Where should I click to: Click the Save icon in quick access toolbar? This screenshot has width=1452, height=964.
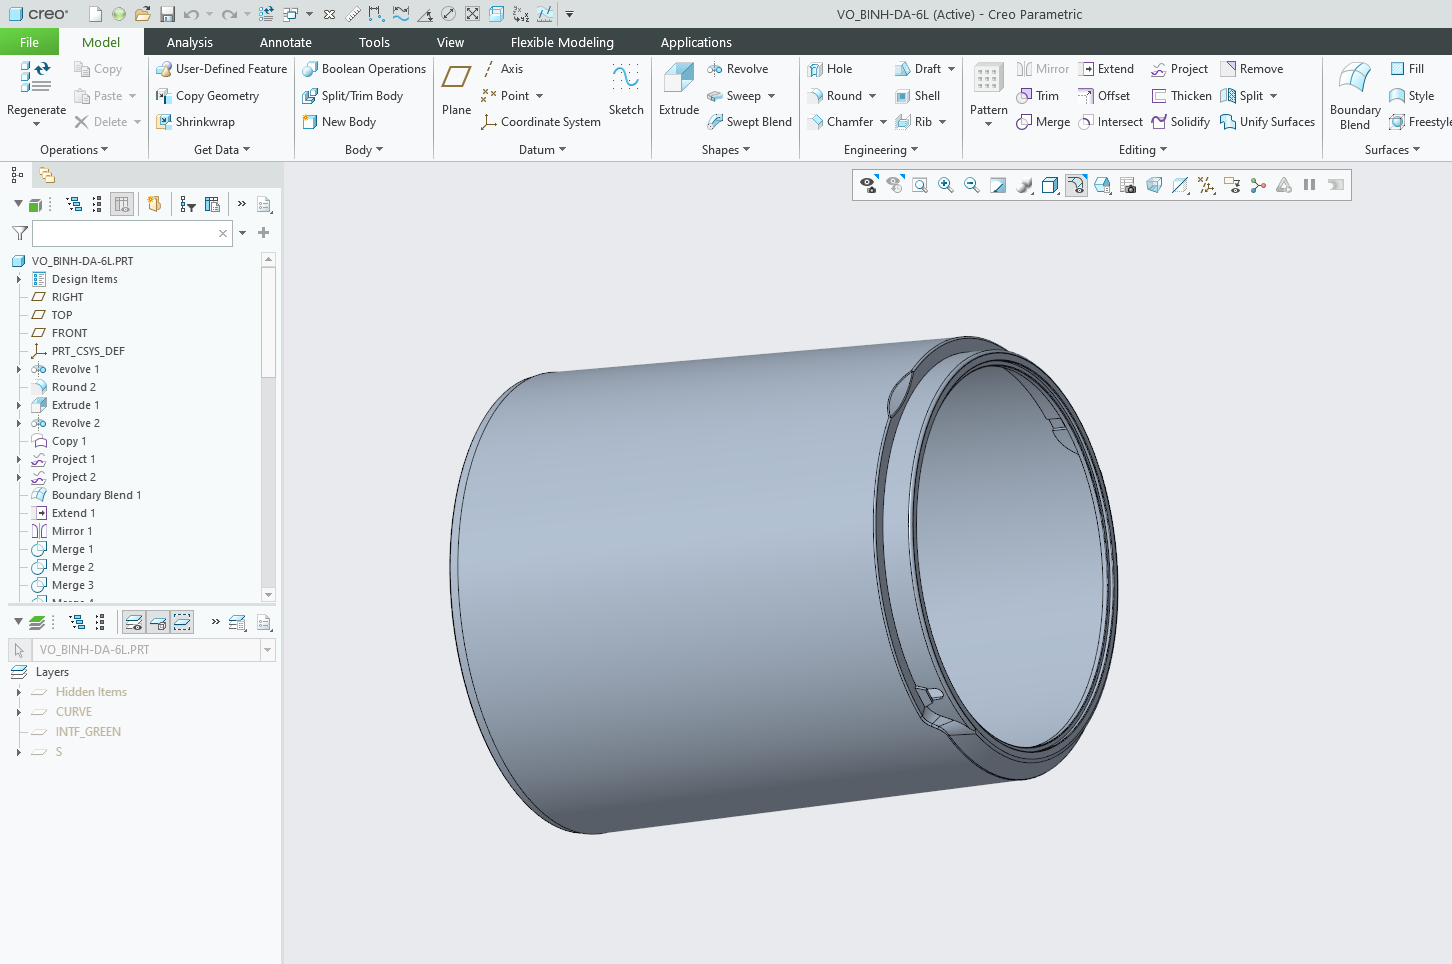[167, 14]
